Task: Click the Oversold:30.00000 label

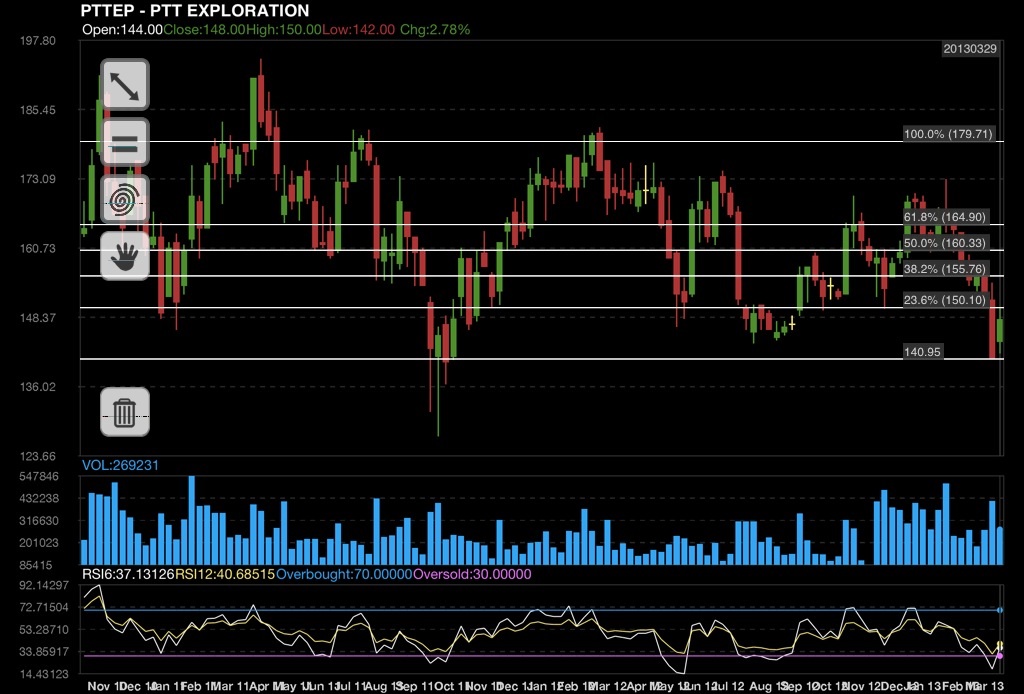Action: [472, 574]
